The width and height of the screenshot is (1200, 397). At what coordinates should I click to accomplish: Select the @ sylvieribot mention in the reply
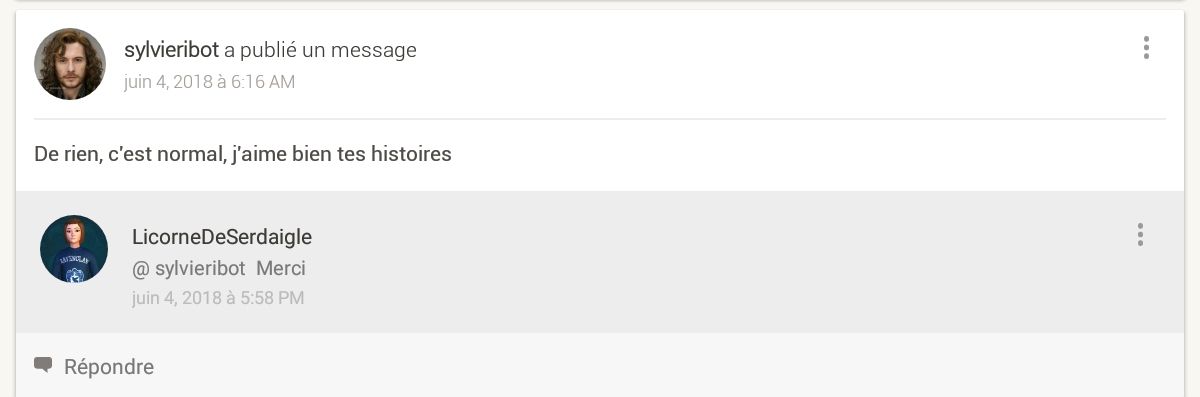[x=189, y=269]
